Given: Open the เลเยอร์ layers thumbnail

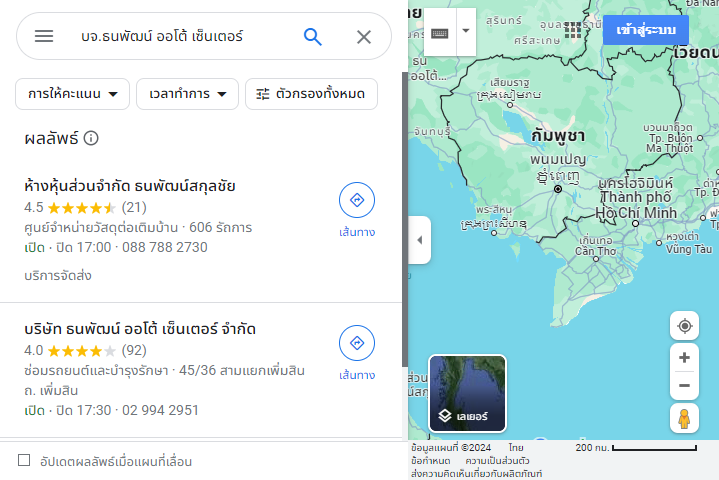Looking at the screenshot, I should (467, 393).
